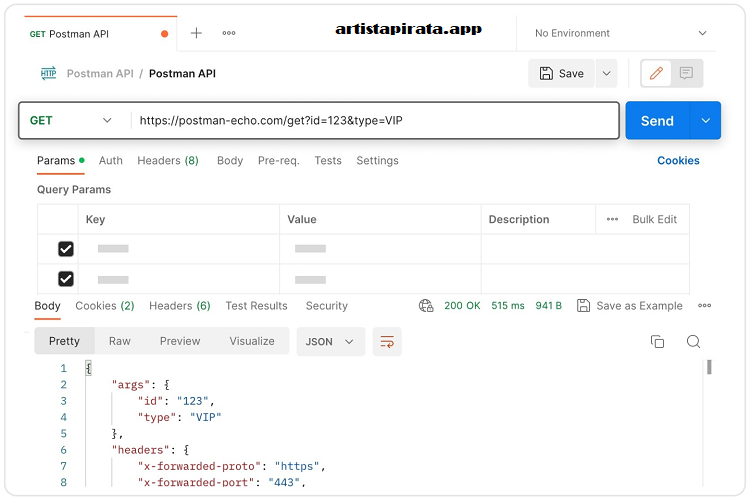Click the "headers" key in response
Viewport: 750px width, 500px height.
click(140, 450)
